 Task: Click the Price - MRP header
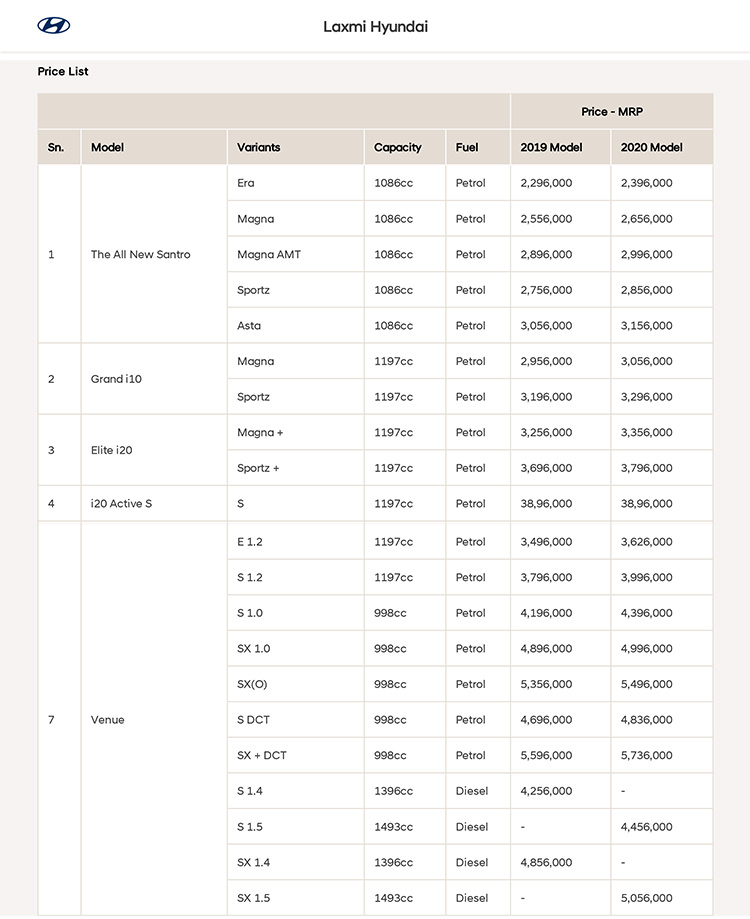click(611, 112)
